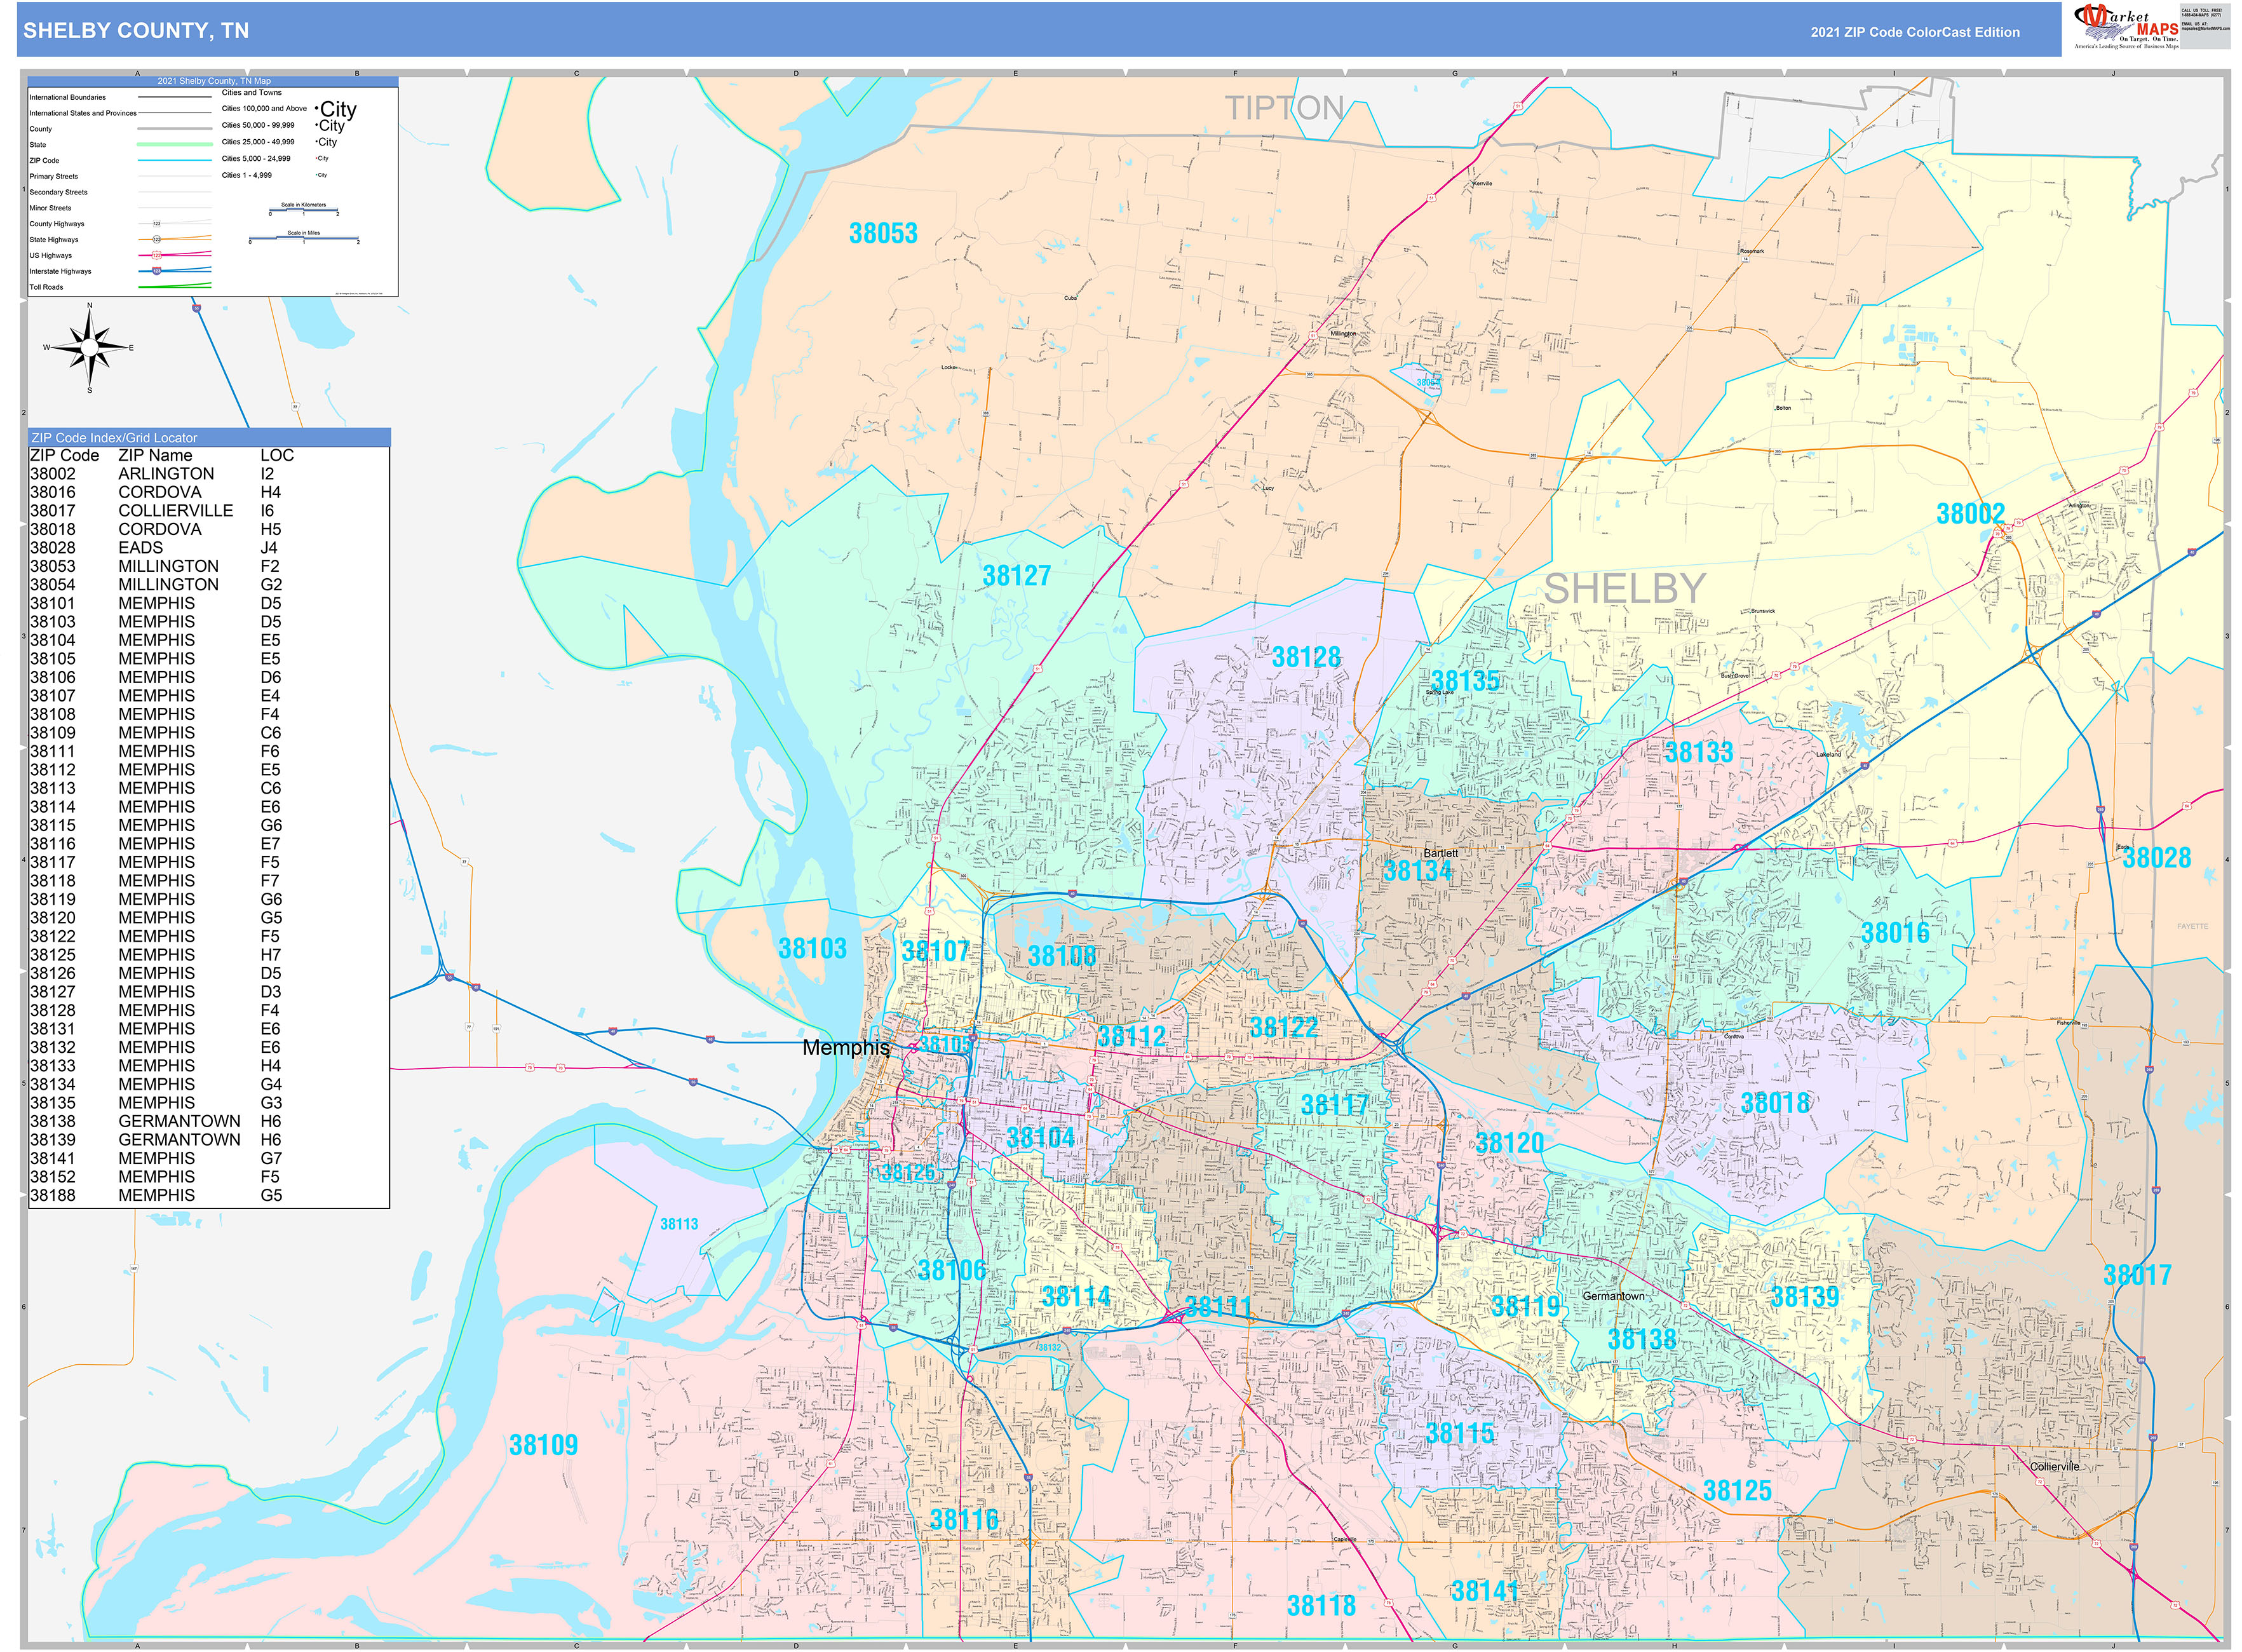Click the County Highways 123 marker in legend

156,224
